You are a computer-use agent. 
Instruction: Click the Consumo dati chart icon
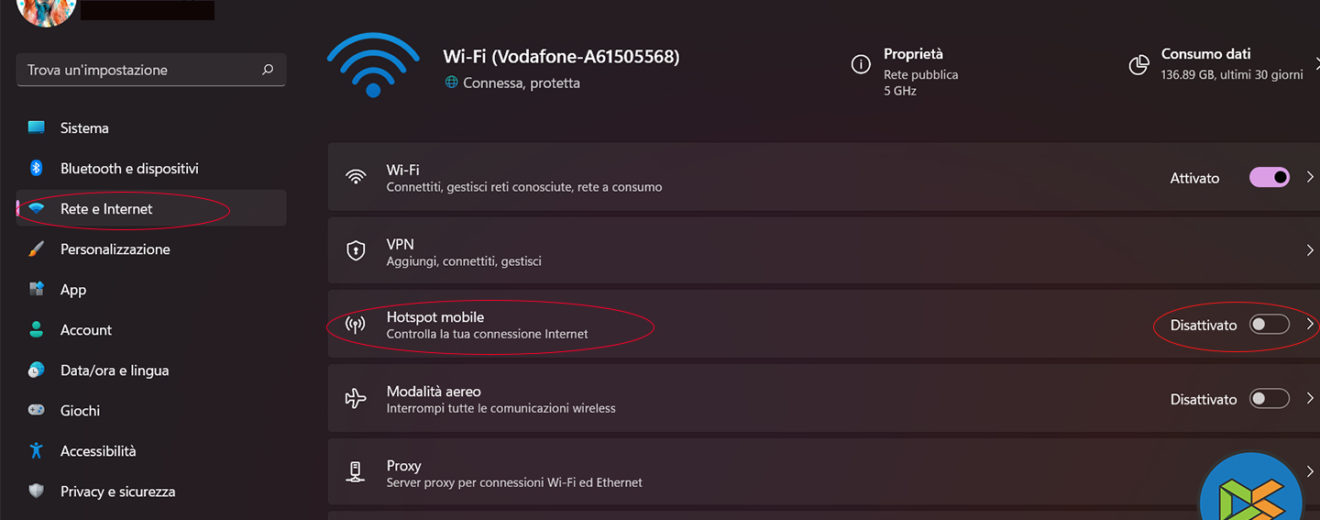coord(1138,65)
